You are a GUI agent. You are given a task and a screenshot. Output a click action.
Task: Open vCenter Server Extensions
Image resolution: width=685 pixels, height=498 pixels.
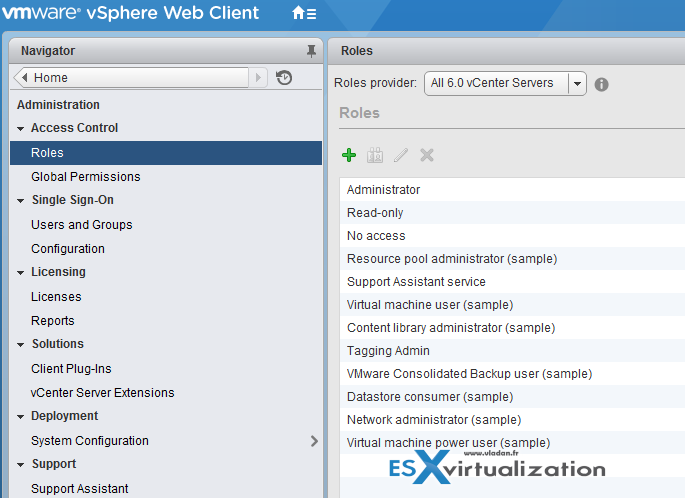pos(103,393)
